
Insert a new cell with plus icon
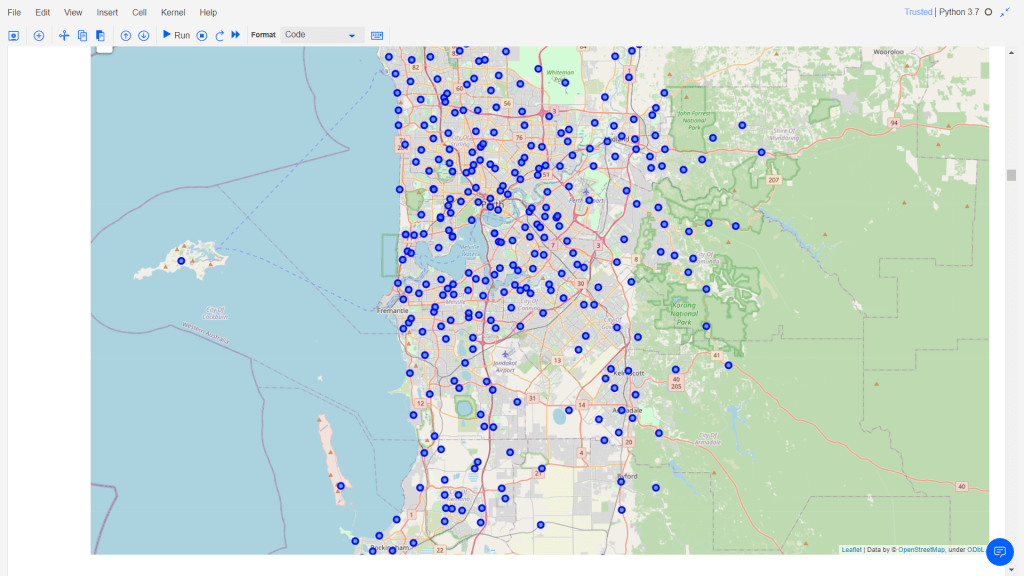(x=39, y=35)
